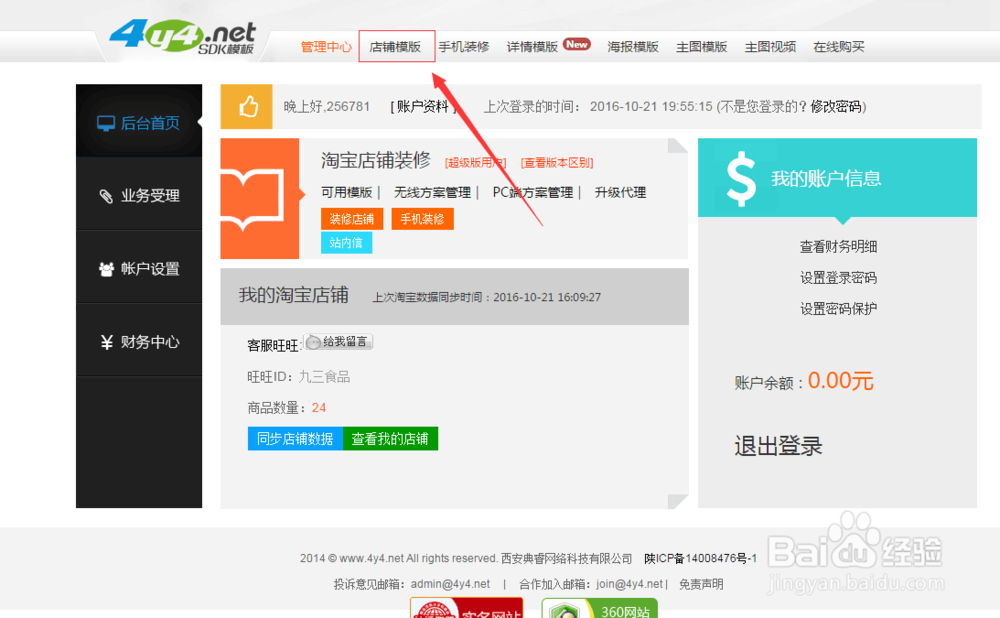Click the 淘宝店铺装修 heading

(376, 160)
